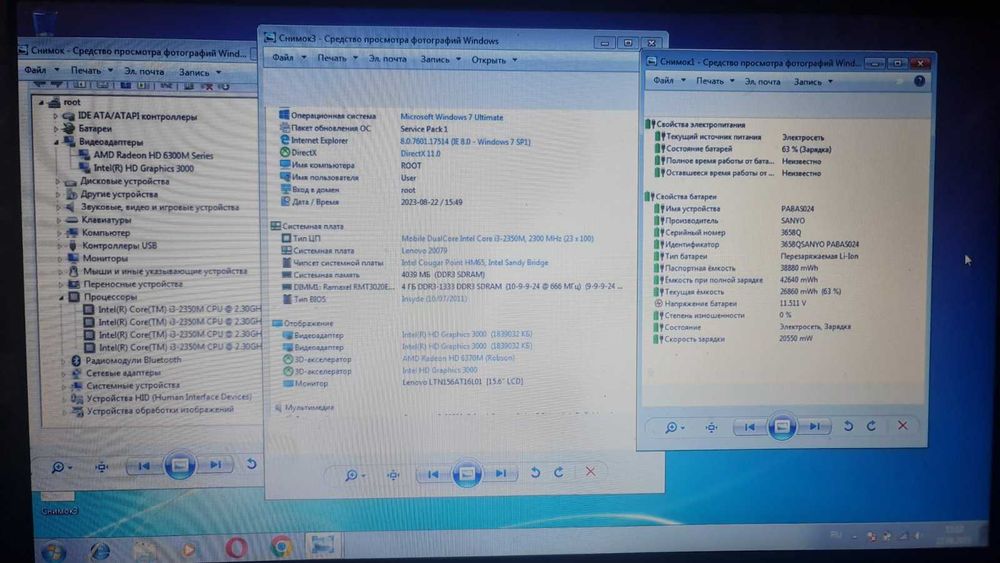Viewport: 1000px width, 563px height.
Task: Rotate counterclockwise in Снимок1 window
Action: point(848,426)
